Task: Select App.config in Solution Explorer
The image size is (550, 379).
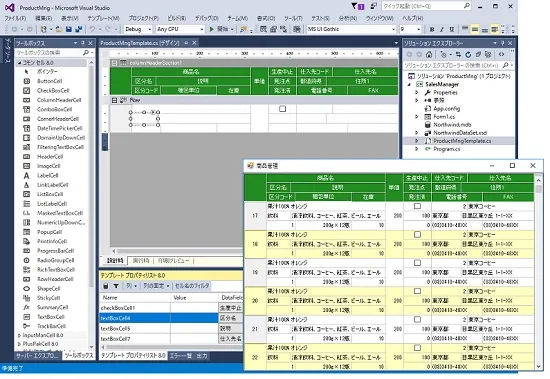Action: (446, 109)
